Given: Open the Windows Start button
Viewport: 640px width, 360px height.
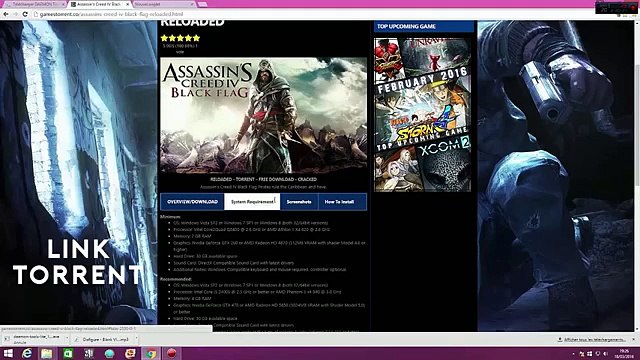Looking at the screenshot, I should (8, 353).
